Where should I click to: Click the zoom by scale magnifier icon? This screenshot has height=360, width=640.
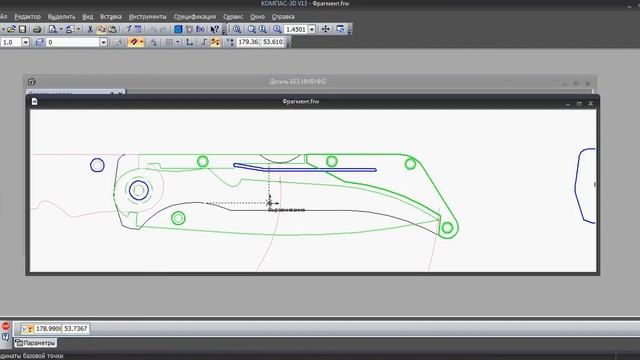[x=277, y=29]
